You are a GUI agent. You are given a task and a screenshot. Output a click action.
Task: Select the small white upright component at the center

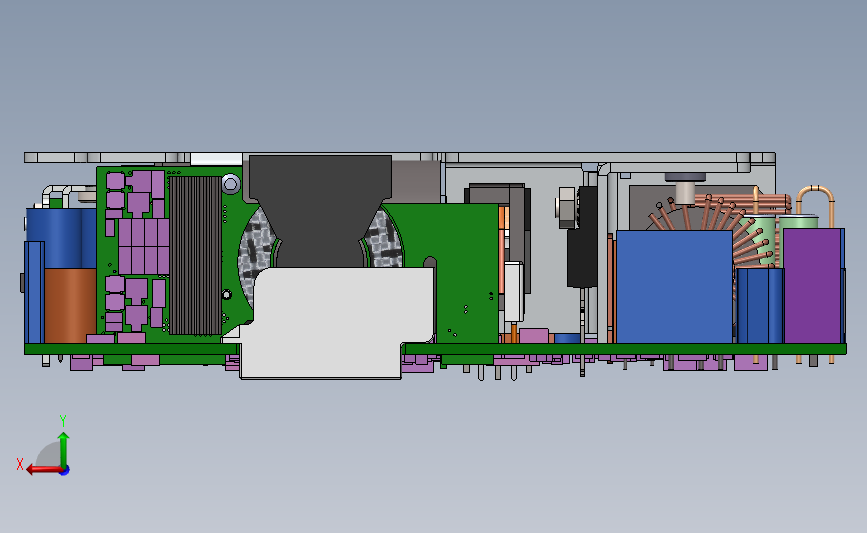click(x=514, y=292)
